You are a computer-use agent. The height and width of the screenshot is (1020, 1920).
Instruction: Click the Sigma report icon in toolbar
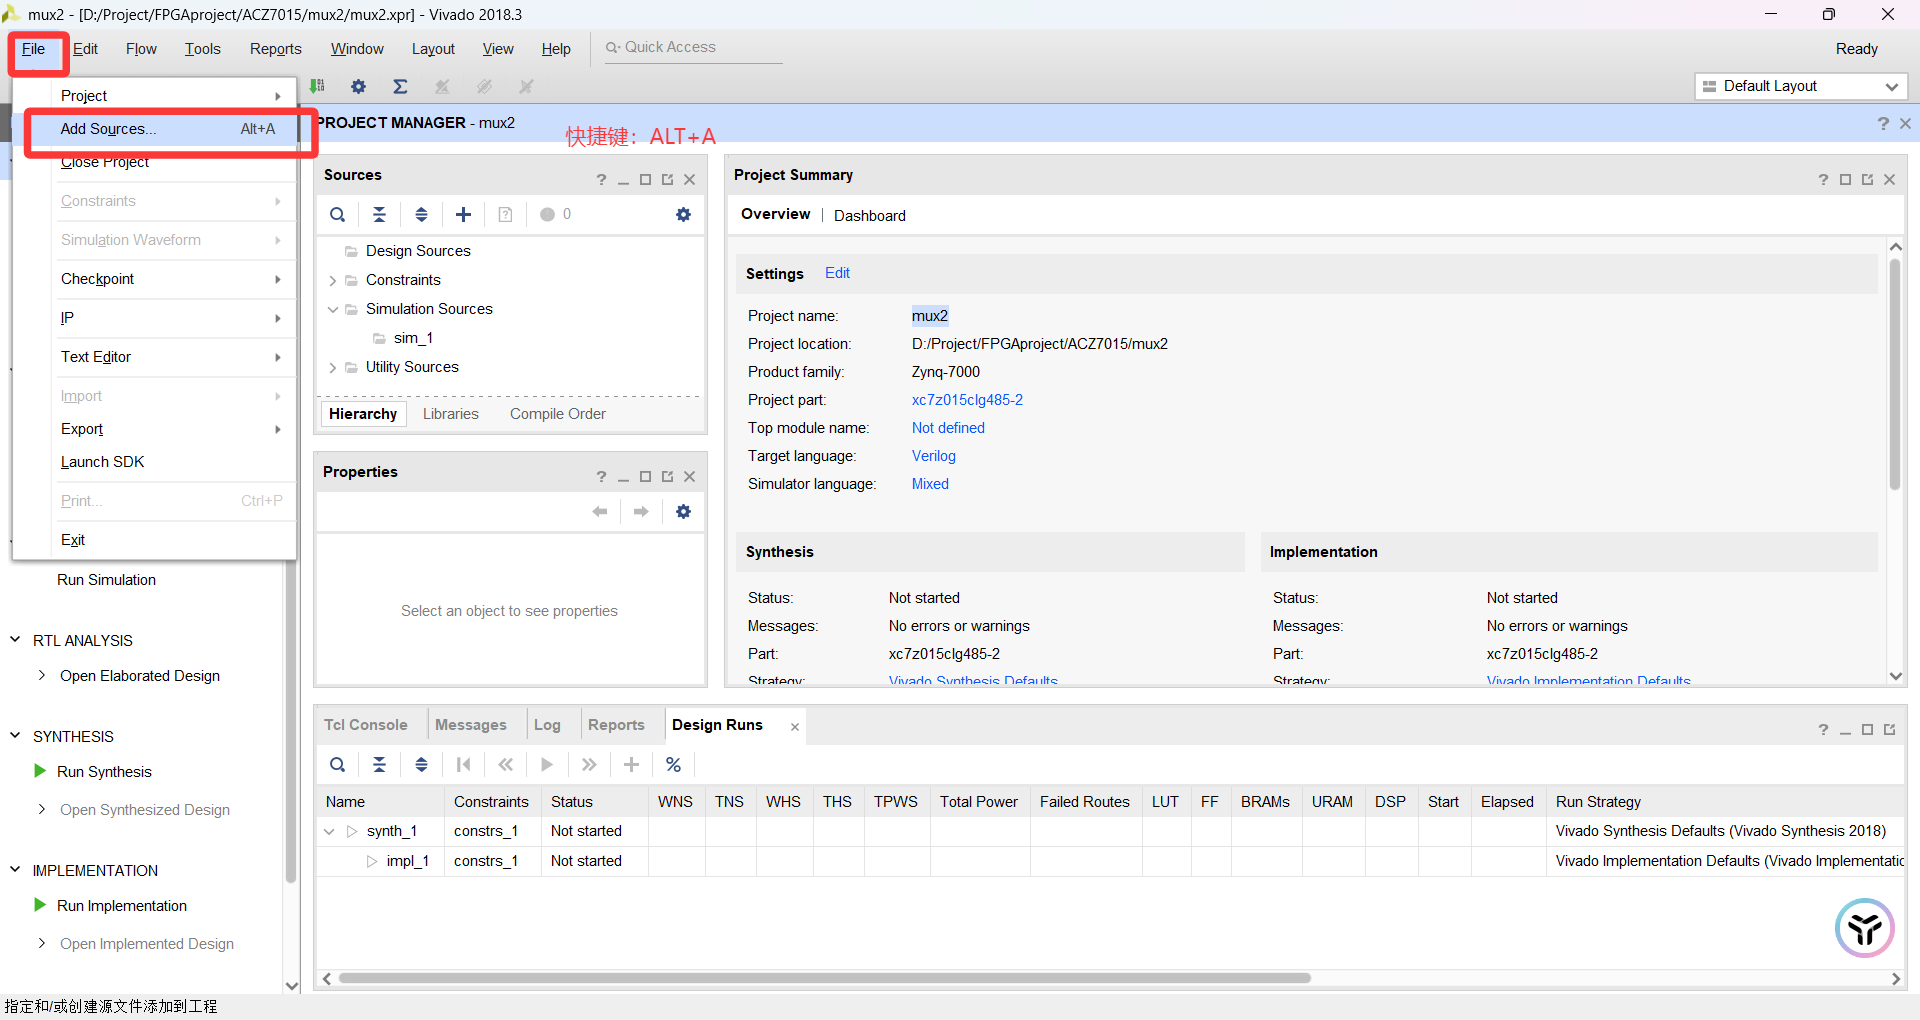pos(400,87)
